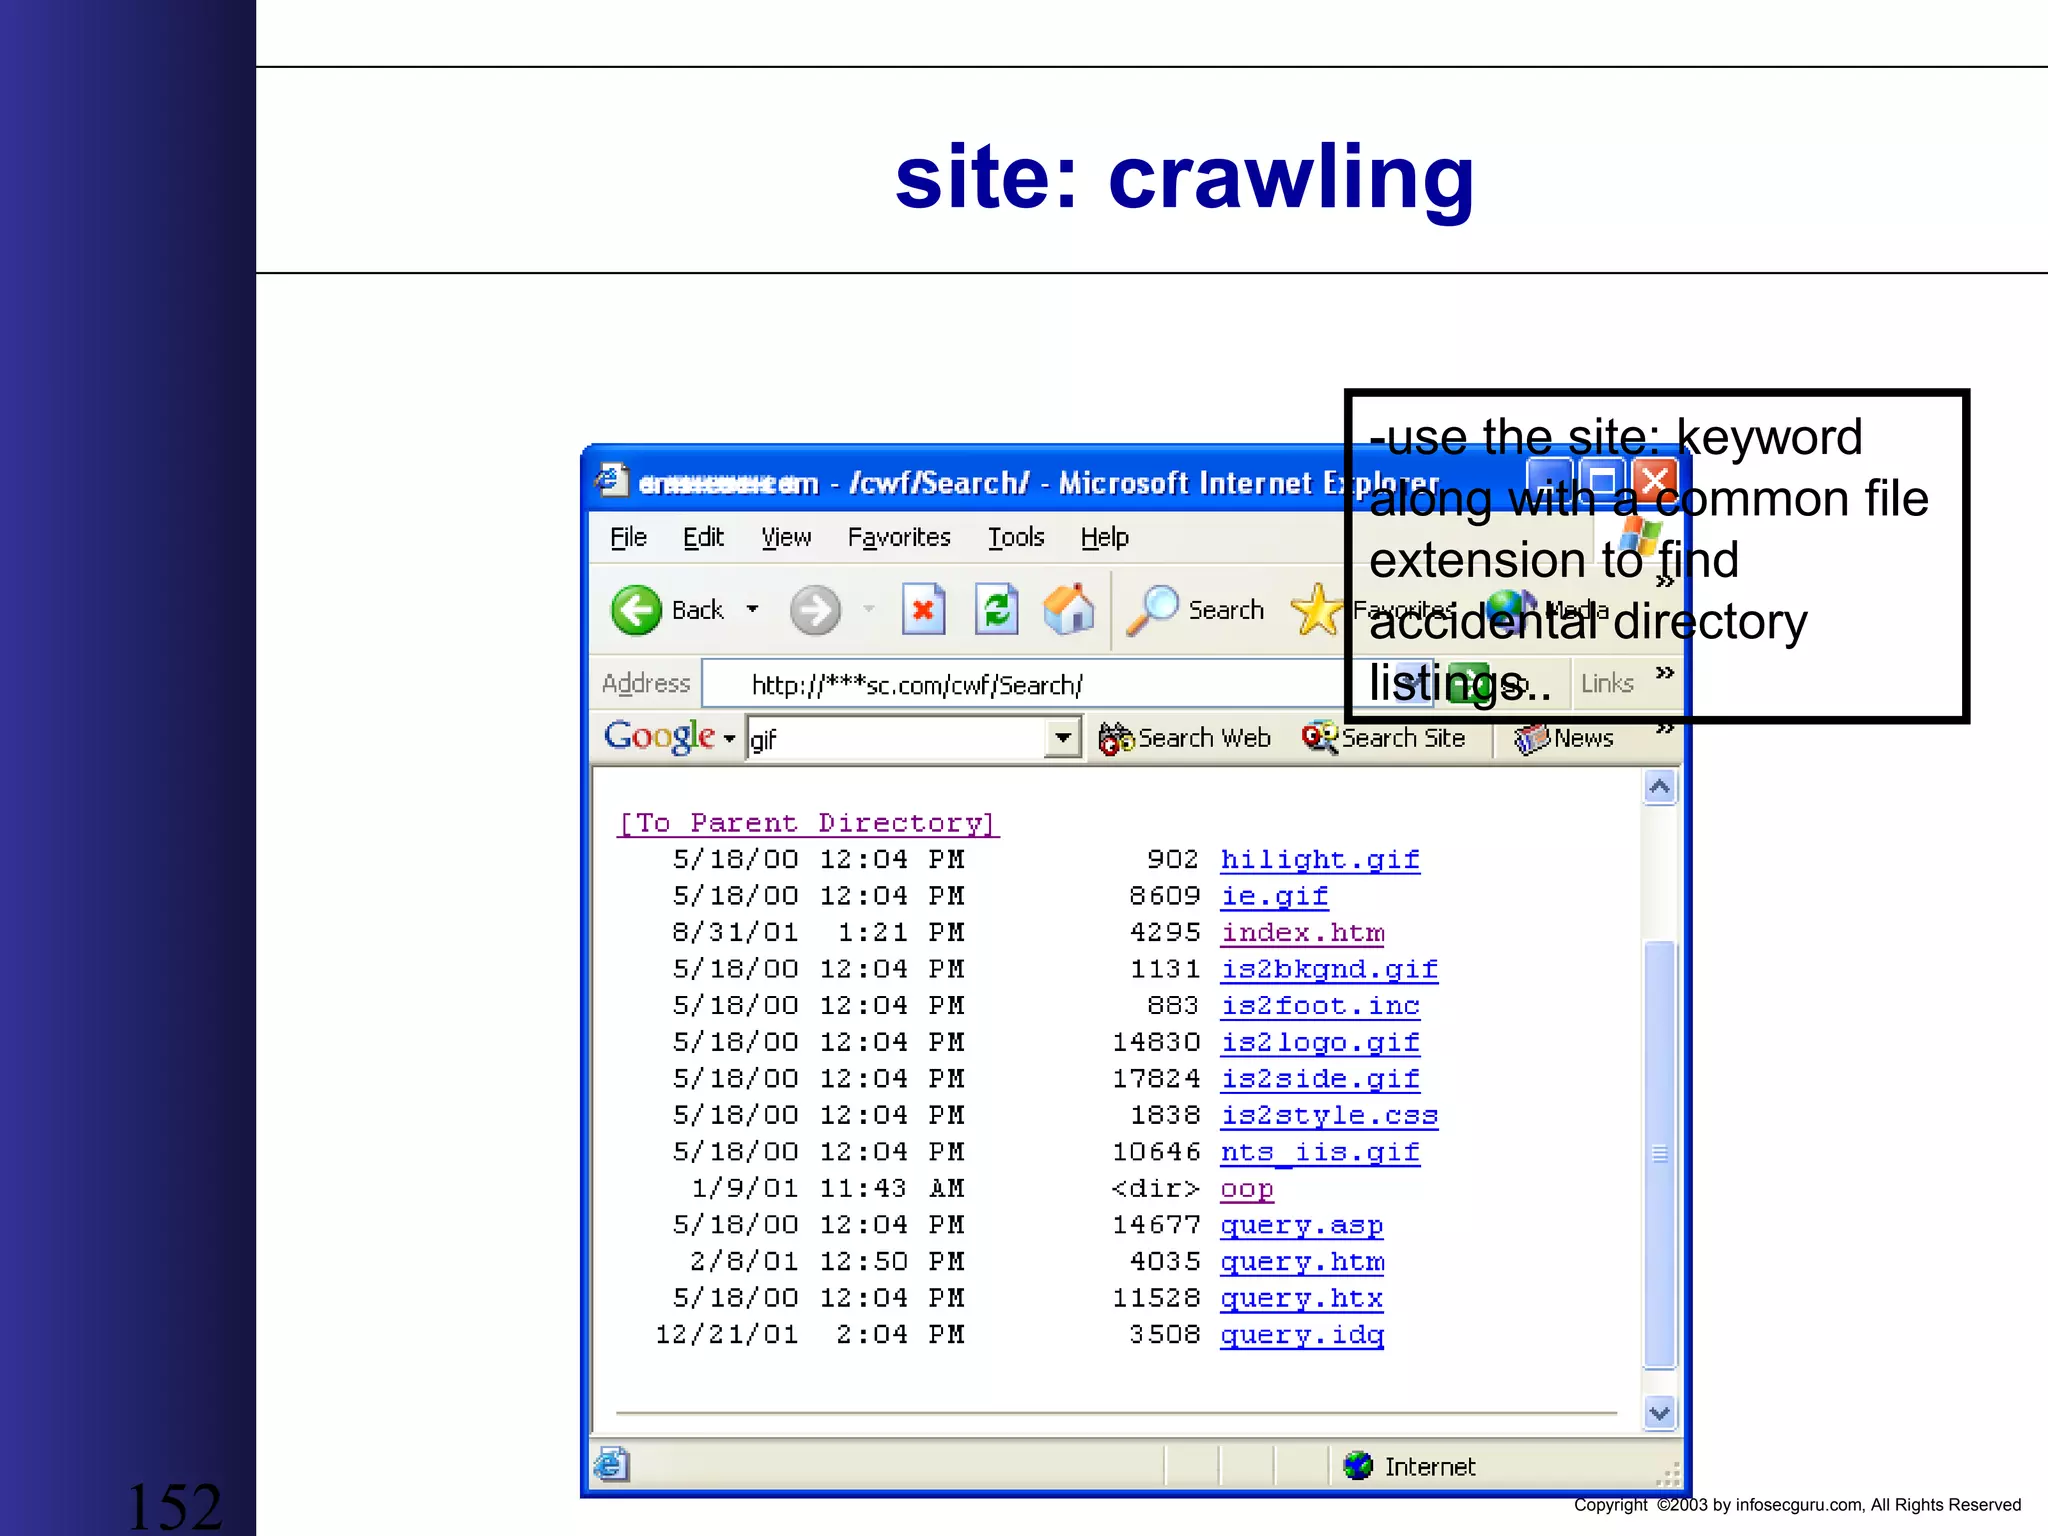Open the query.asp link
Viewport: 2048px width, 1536px height.
point(1302,1225)
